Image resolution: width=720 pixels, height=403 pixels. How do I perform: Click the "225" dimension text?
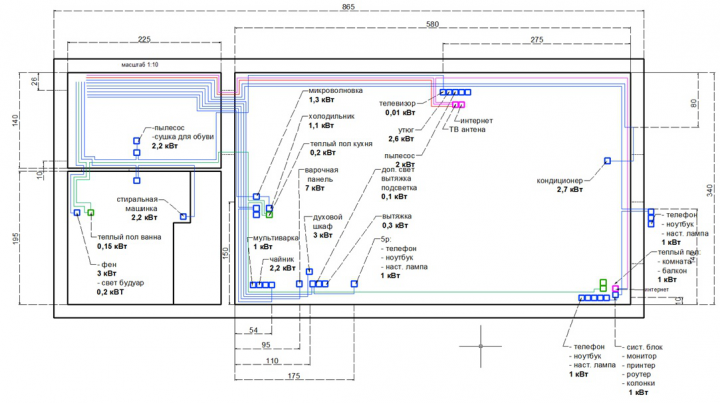[144, 39]
